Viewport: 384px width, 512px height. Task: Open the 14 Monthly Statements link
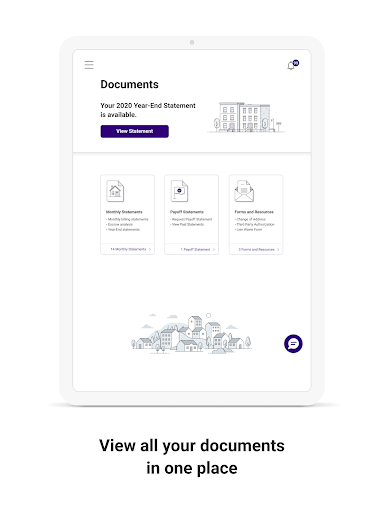(128, 249)
